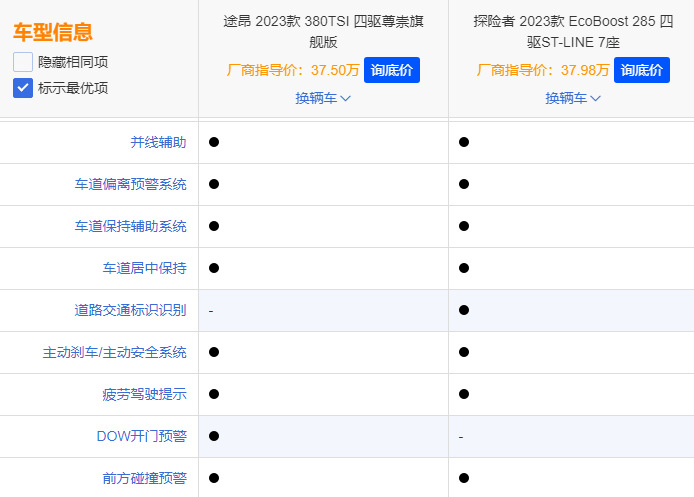Open the 并线辅助 feature link
Screen dimensions: 694x497
(158, 142)
